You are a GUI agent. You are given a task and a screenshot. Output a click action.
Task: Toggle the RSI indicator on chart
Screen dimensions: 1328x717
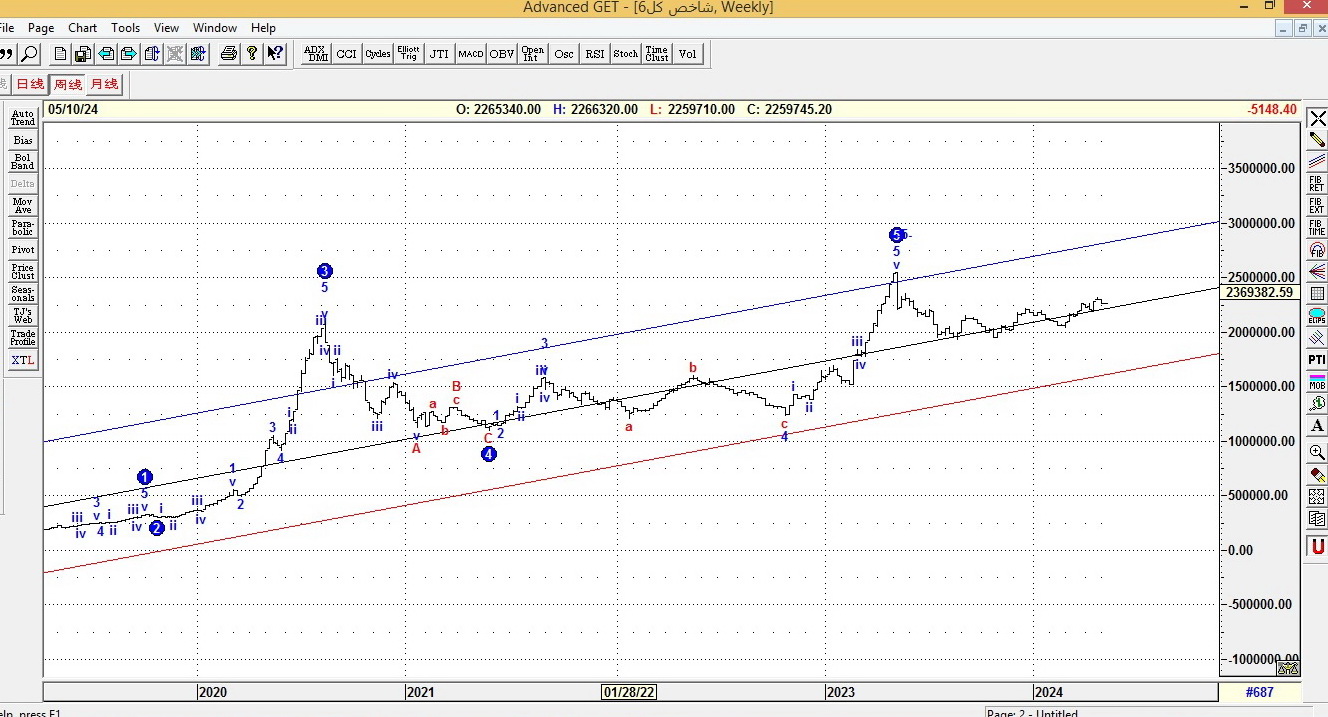point(595,54)
